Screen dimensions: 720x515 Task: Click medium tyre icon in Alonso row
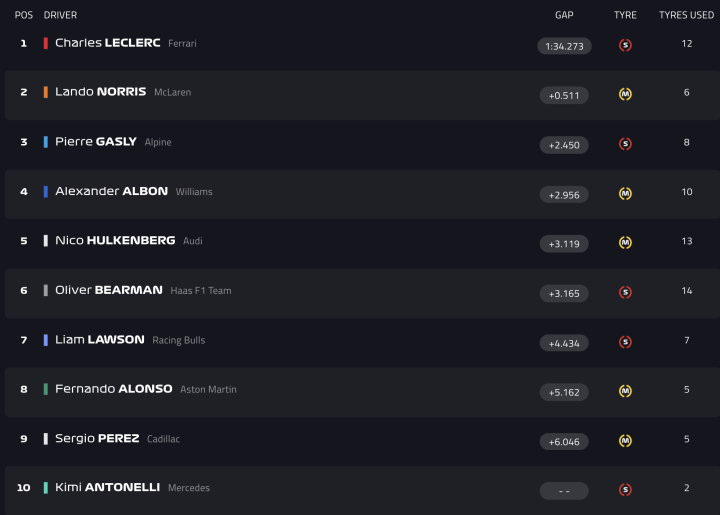(x=625, y=391)
